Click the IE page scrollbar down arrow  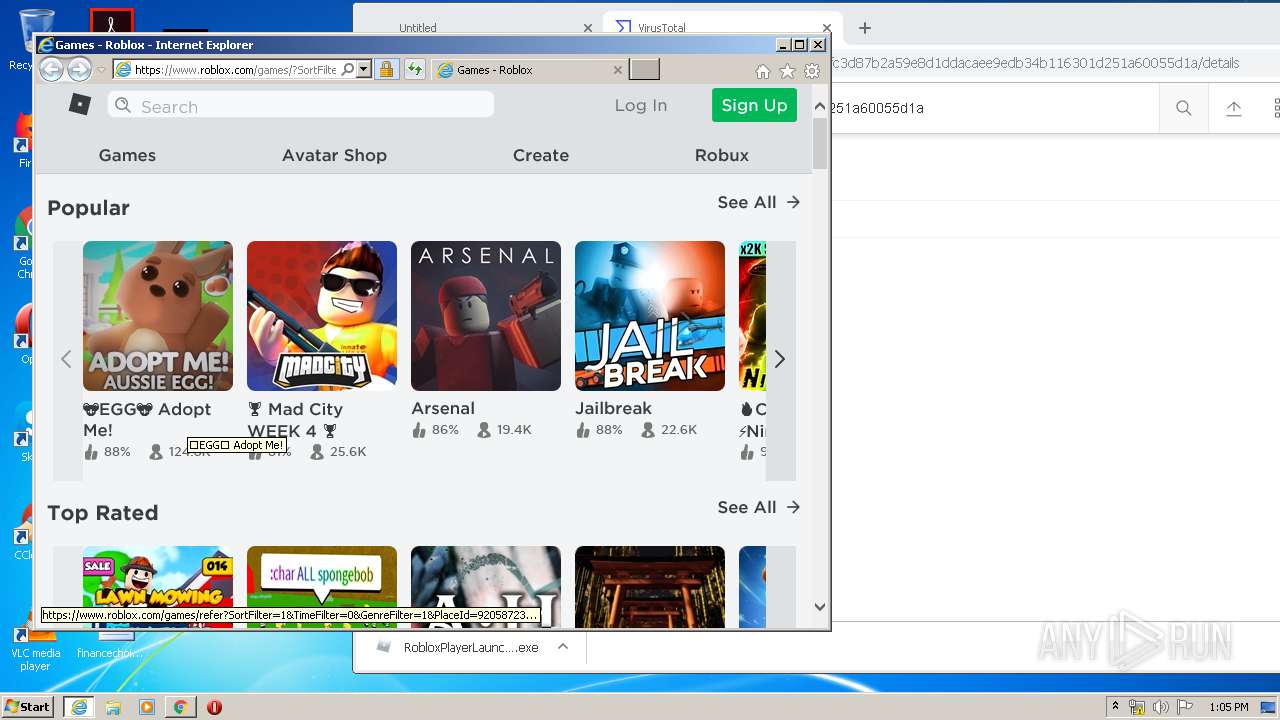(820, 606)
